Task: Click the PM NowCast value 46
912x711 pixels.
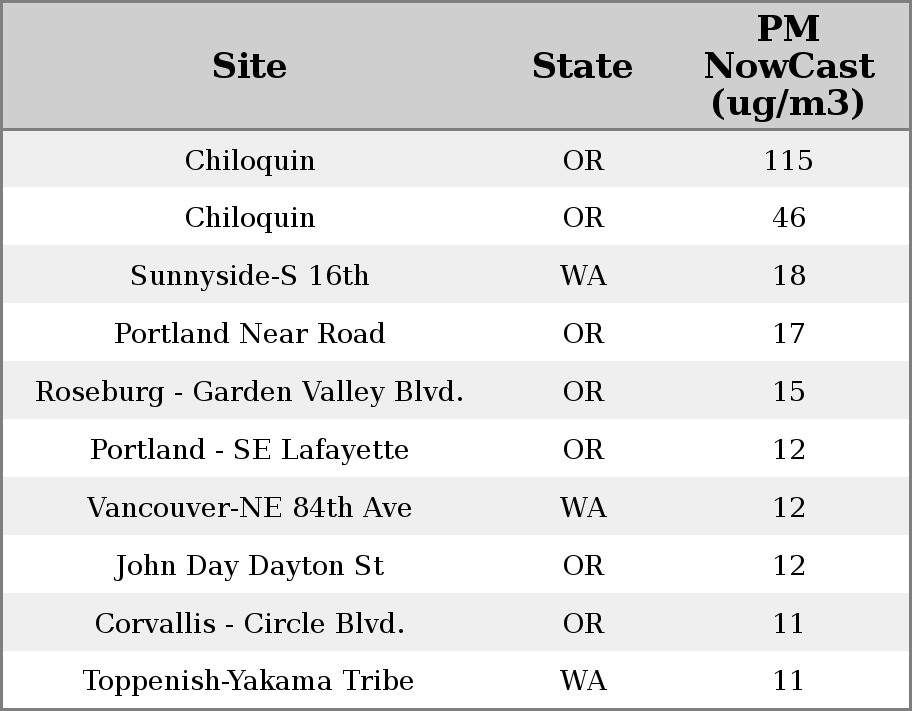Action: [x=788, y=218]
